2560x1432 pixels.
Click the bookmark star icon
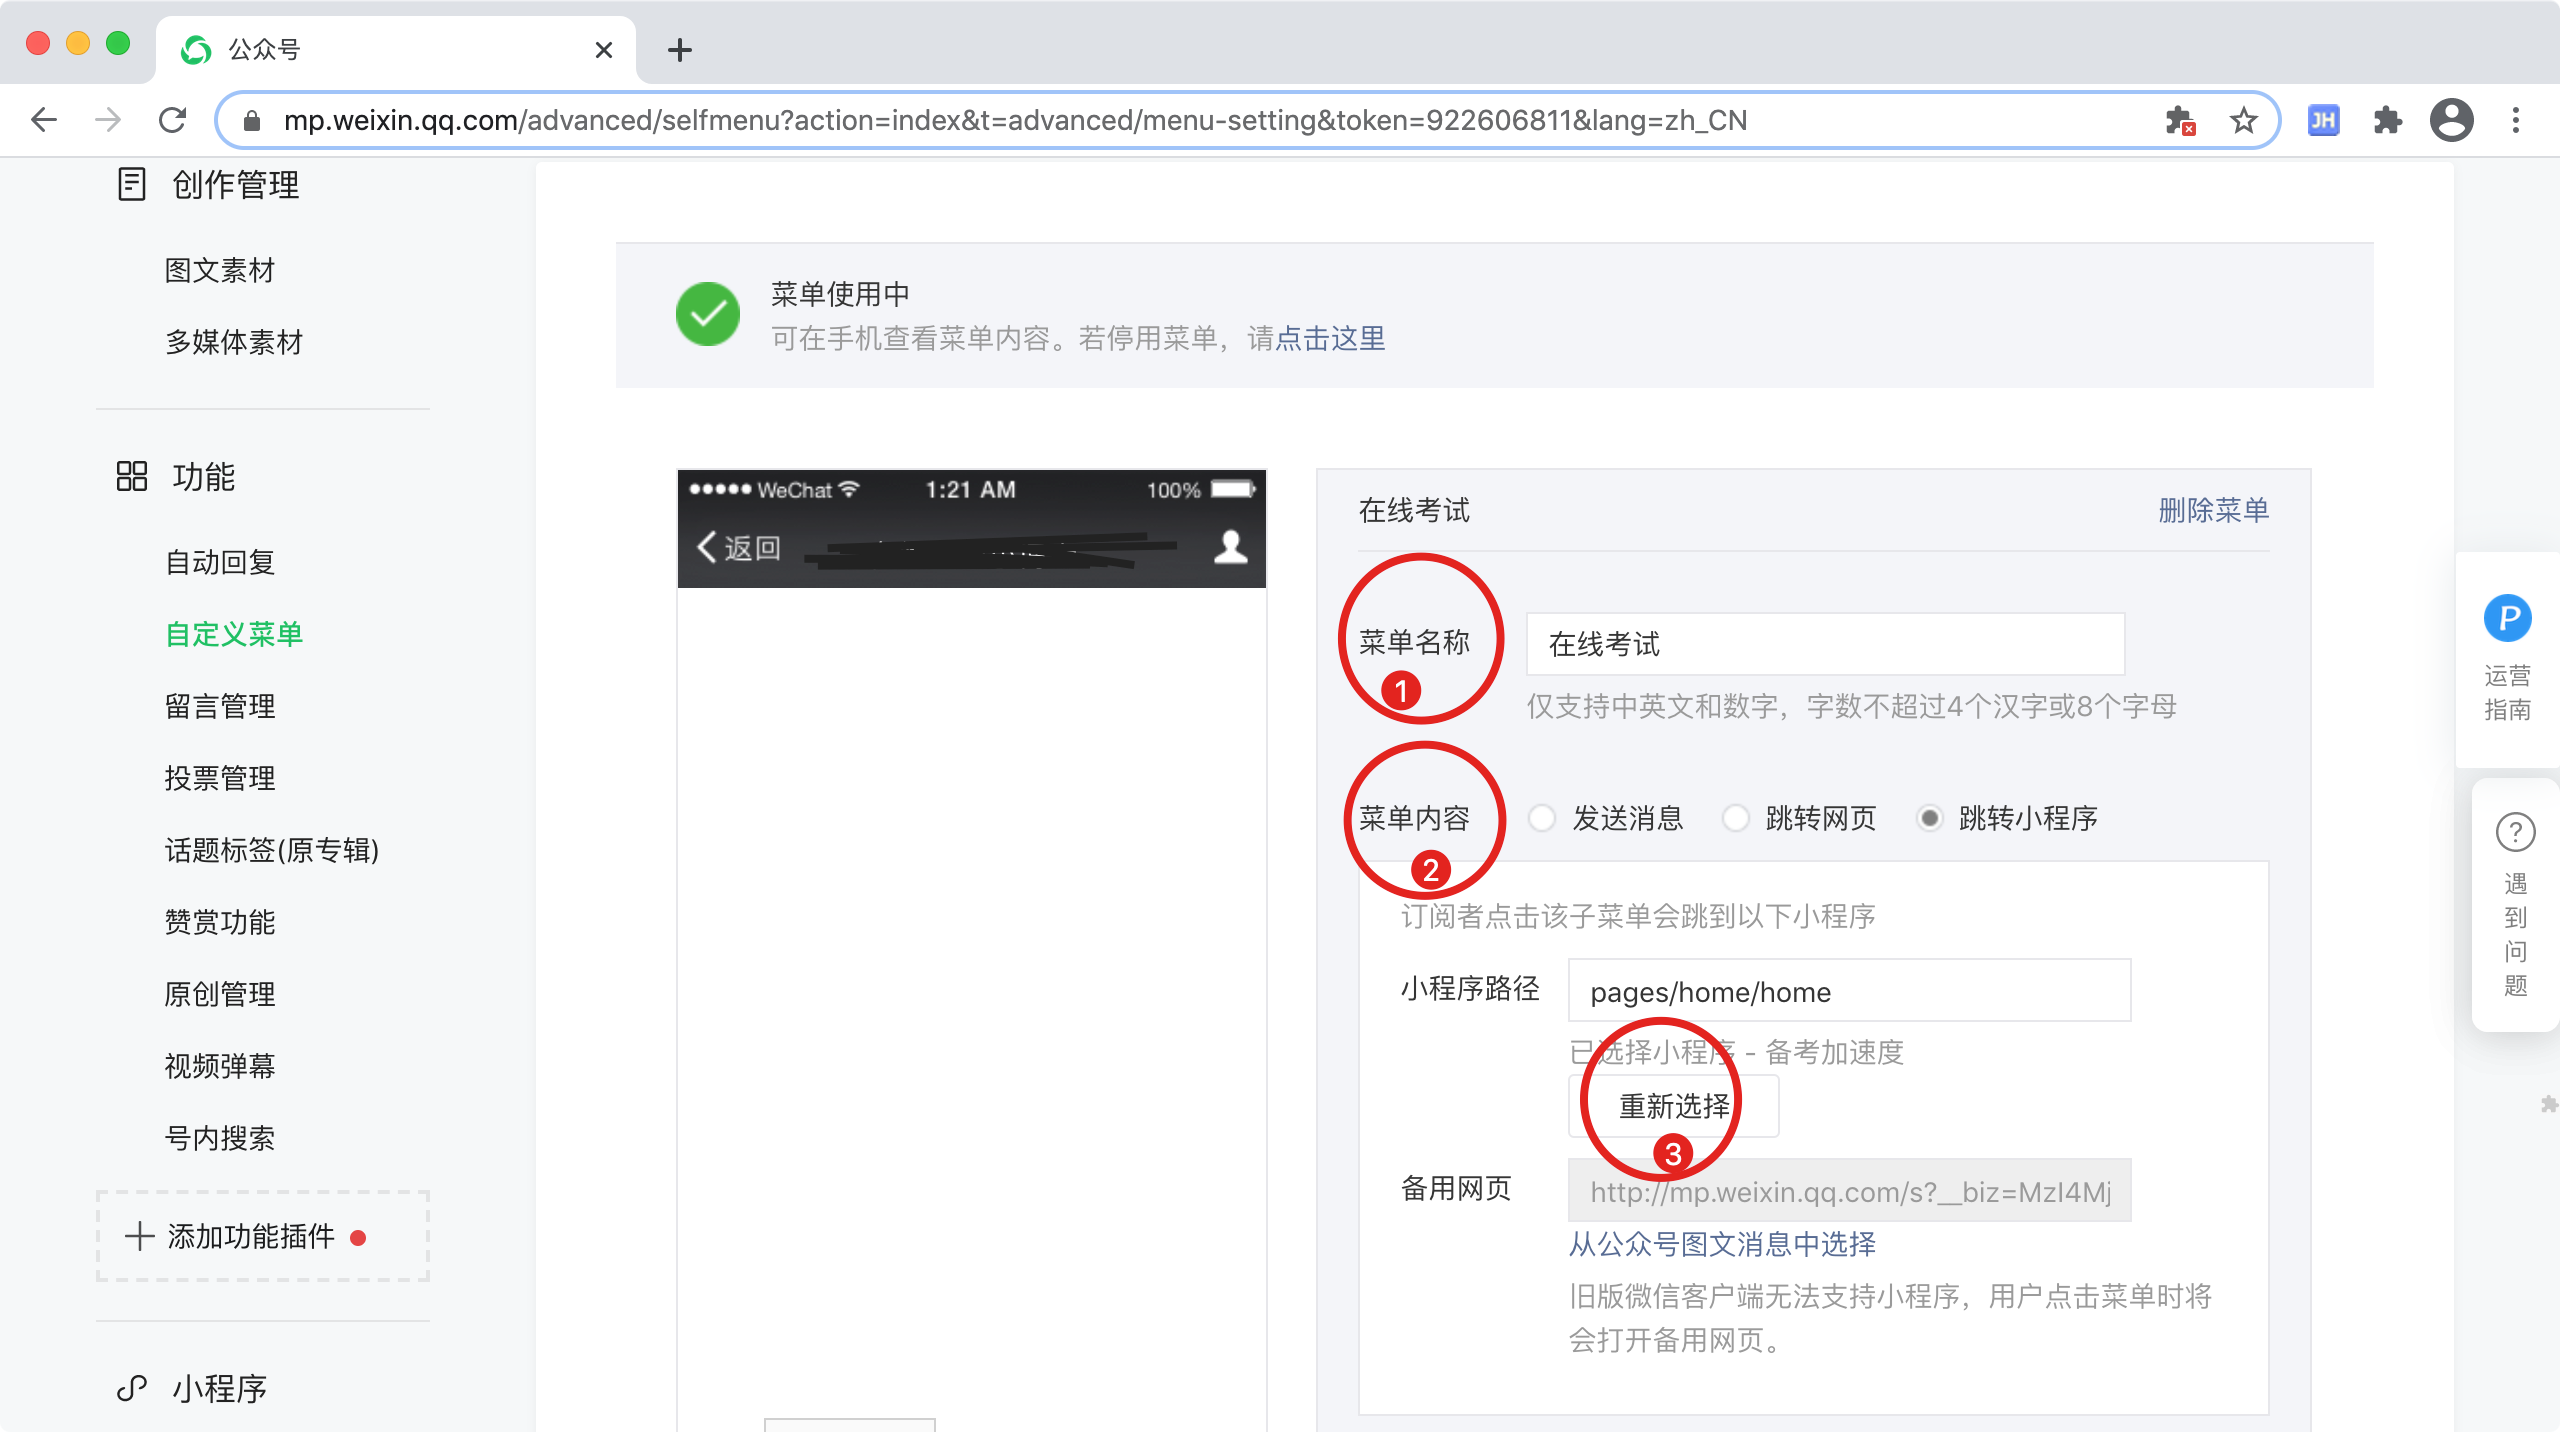[2243, 120]
